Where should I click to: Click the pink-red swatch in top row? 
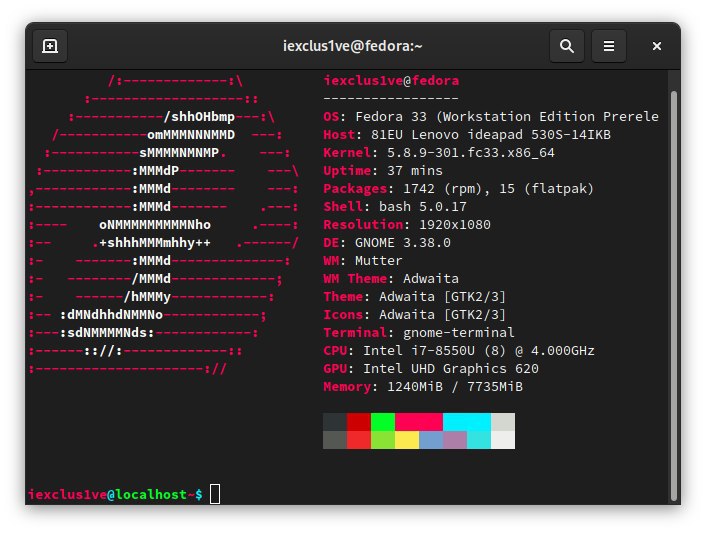point(419,422)
